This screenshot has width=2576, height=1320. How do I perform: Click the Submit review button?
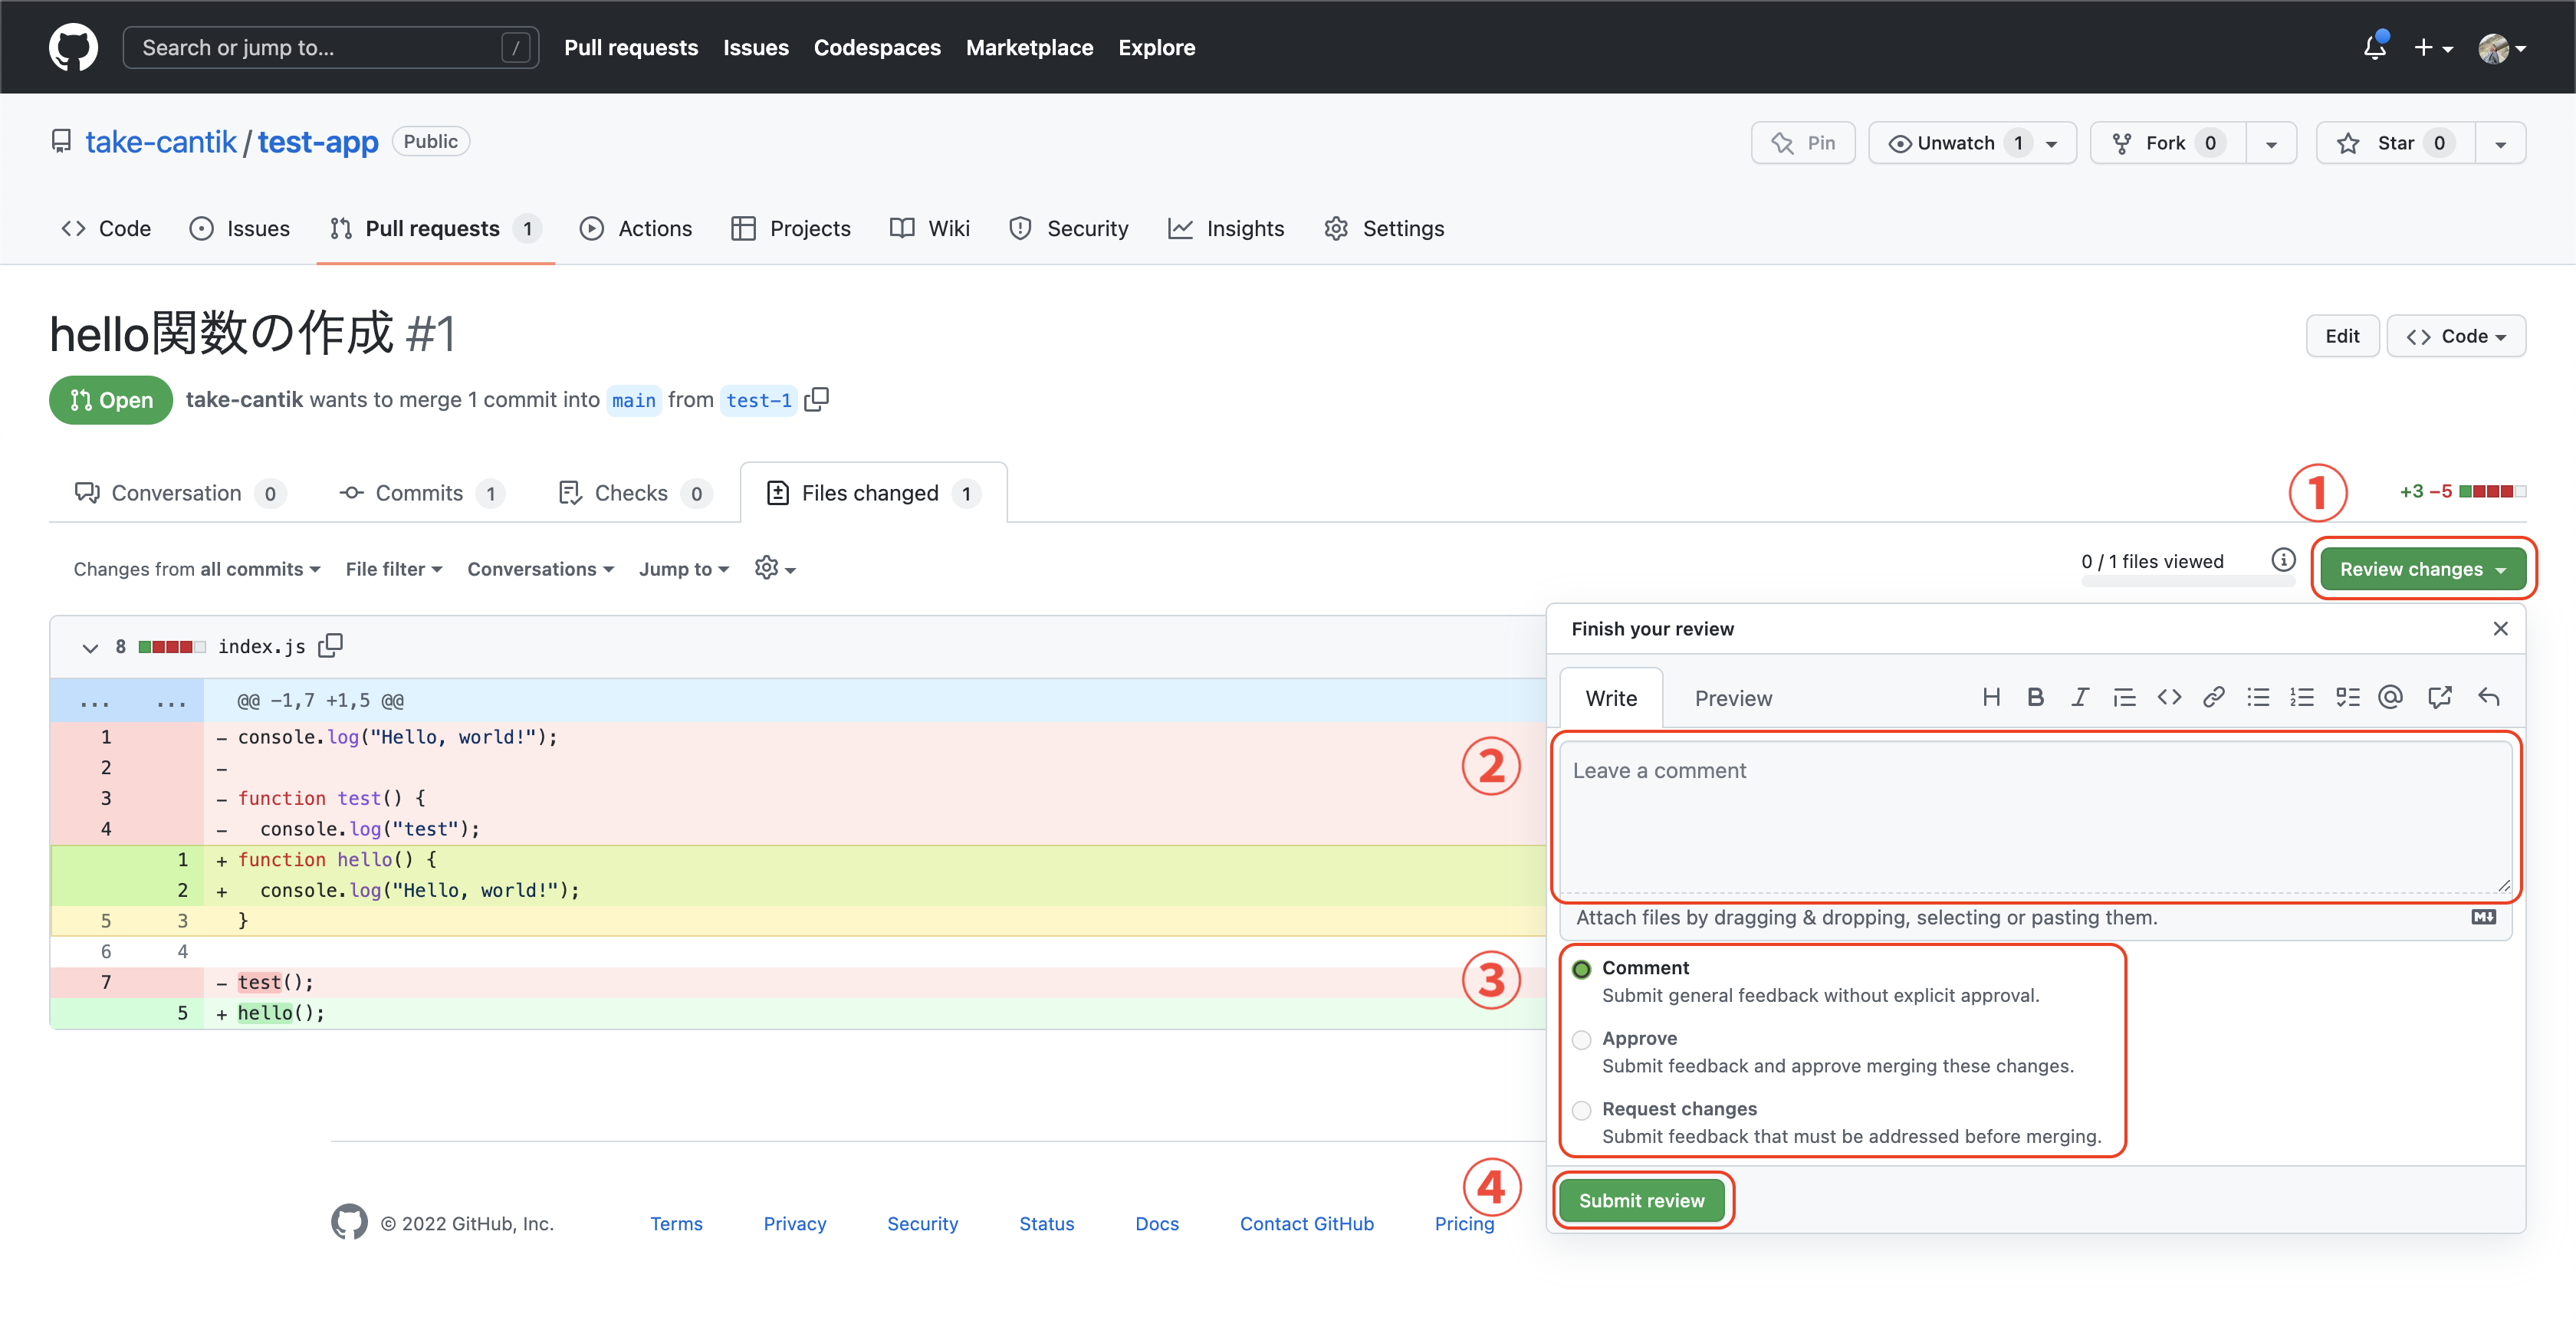(1641, 1200)
